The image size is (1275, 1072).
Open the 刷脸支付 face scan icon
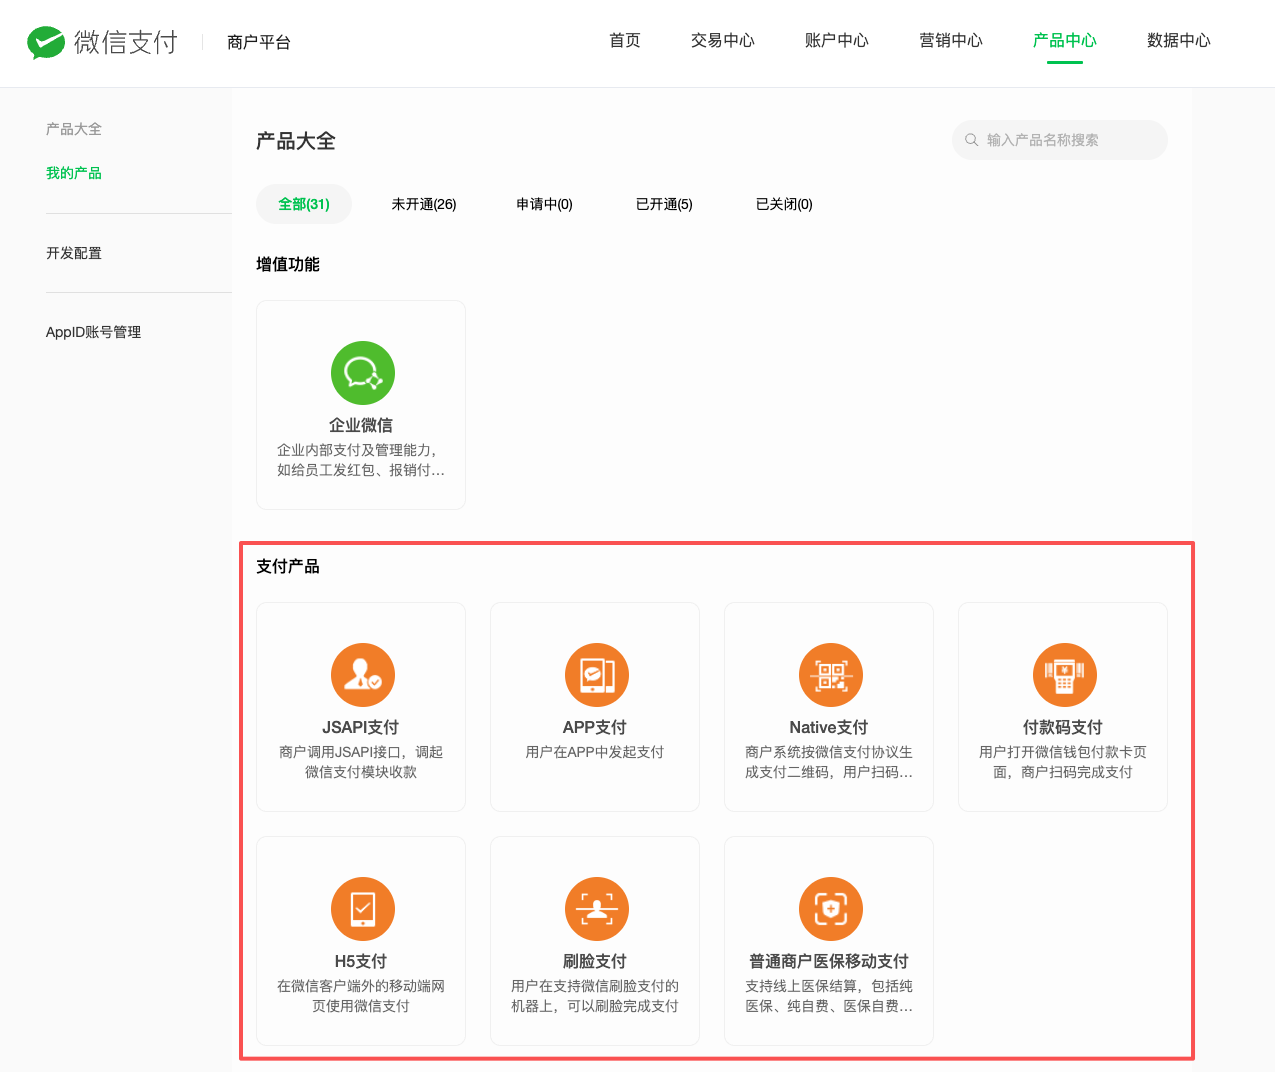tap(597, 909)
